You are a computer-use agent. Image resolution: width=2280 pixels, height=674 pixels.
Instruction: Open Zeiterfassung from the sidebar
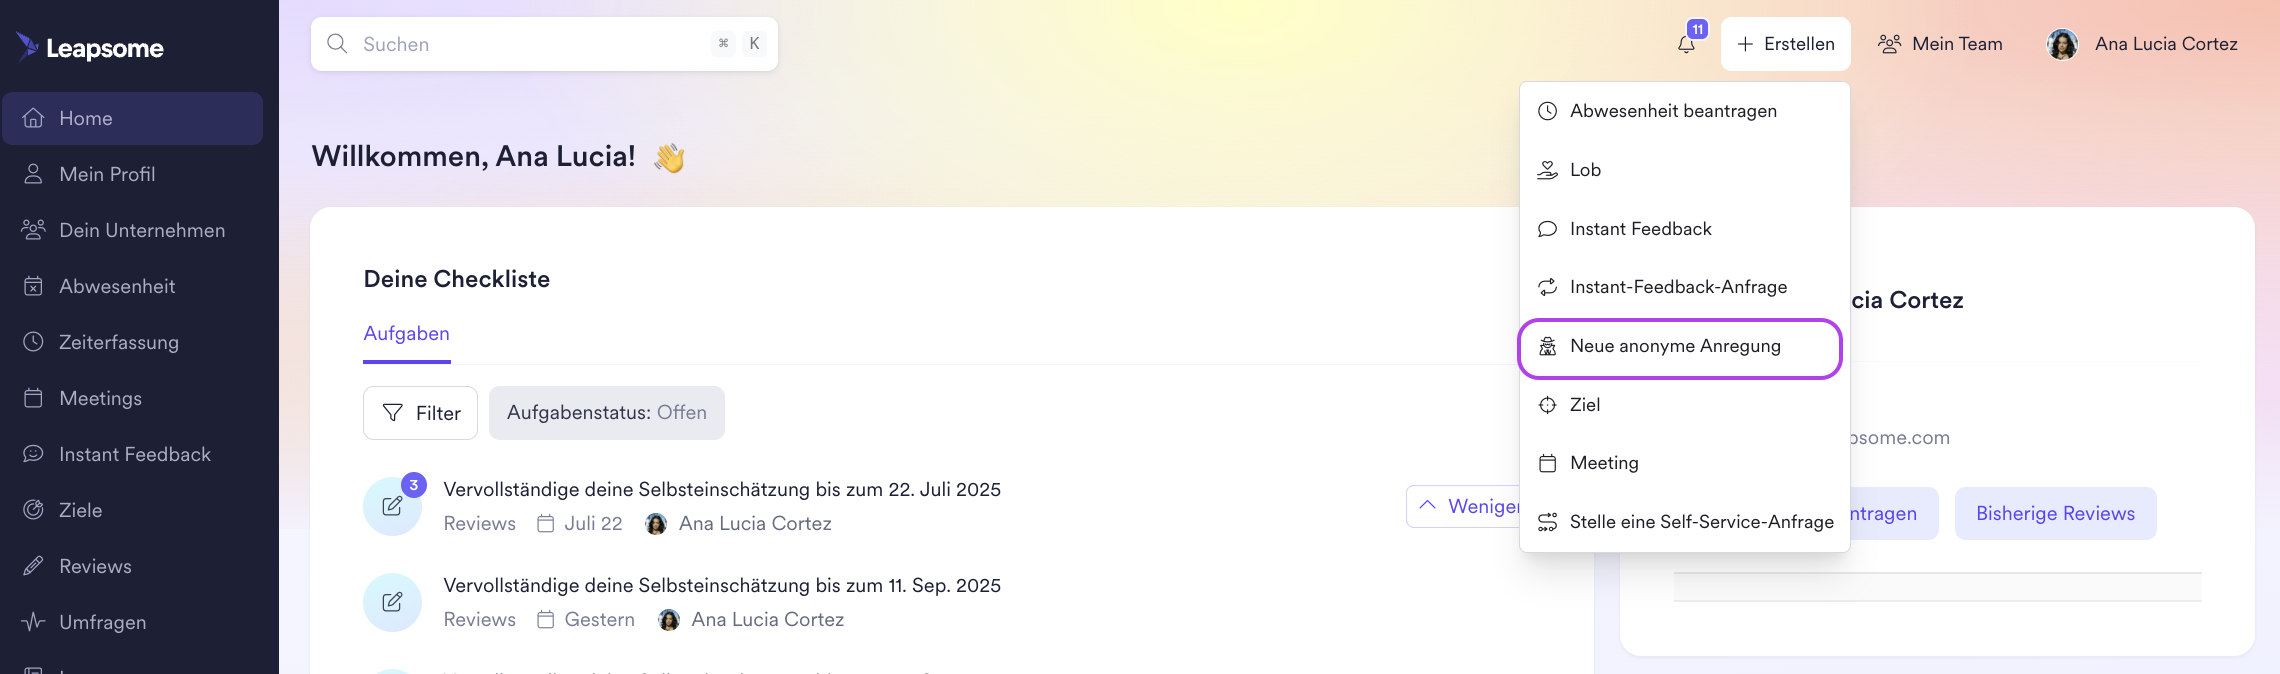tap(118, 342)
